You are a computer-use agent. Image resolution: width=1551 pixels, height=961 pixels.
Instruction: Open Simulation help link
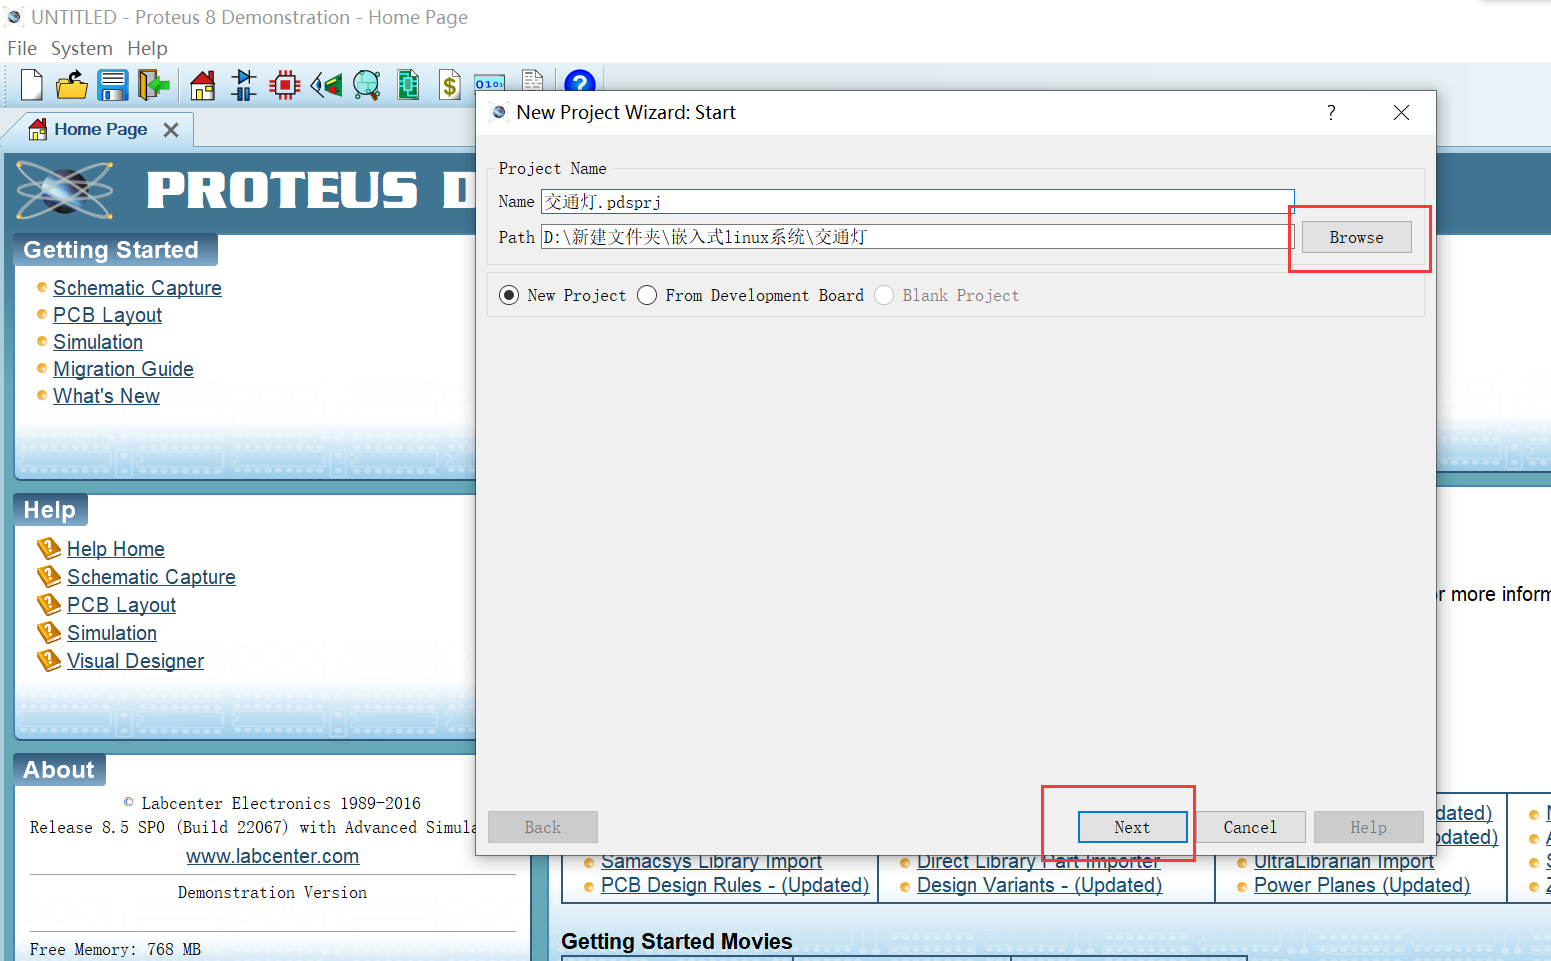pos(112,633)
